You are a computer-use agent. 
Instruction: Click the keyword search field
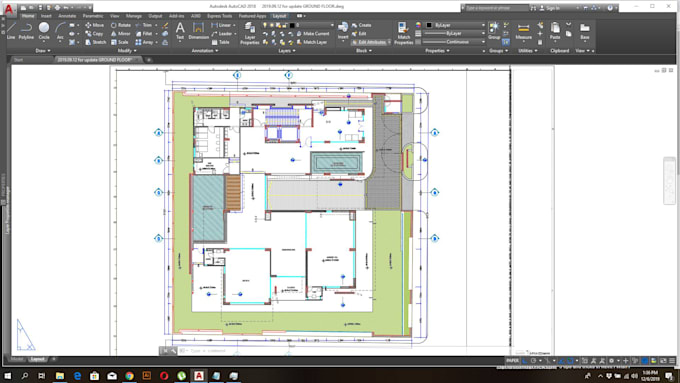[497, 8]
